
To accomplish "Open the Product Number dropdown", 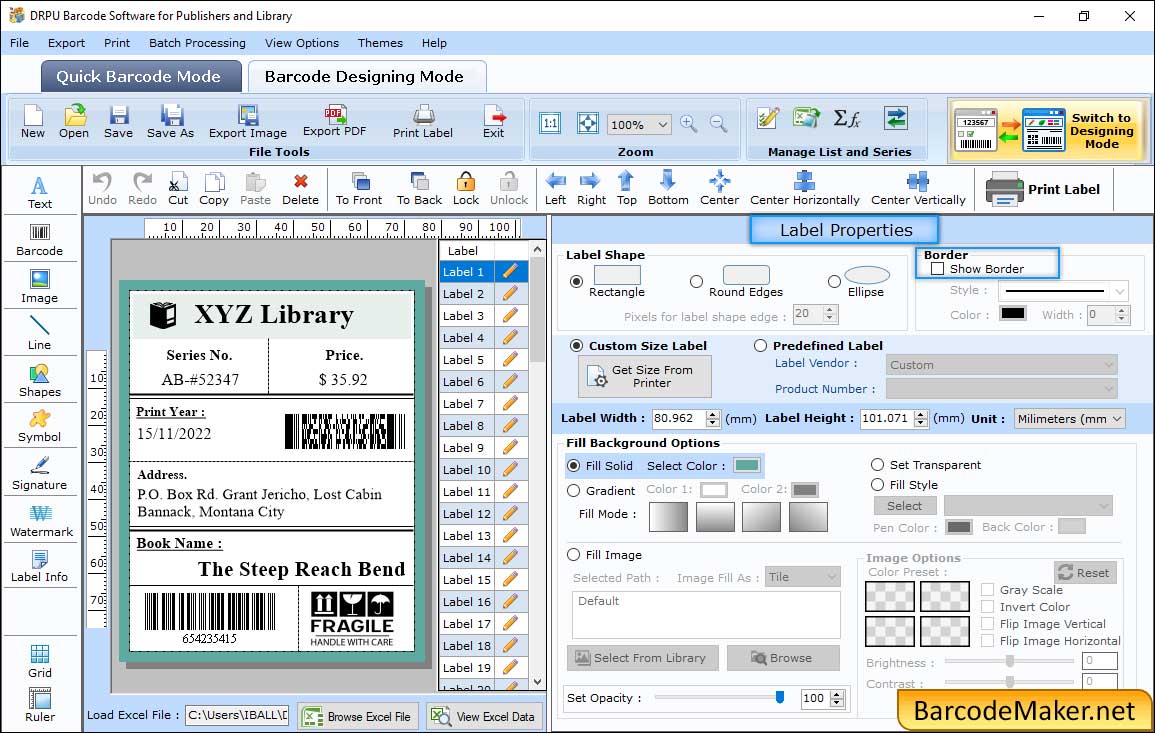I will click(1002, 389).
